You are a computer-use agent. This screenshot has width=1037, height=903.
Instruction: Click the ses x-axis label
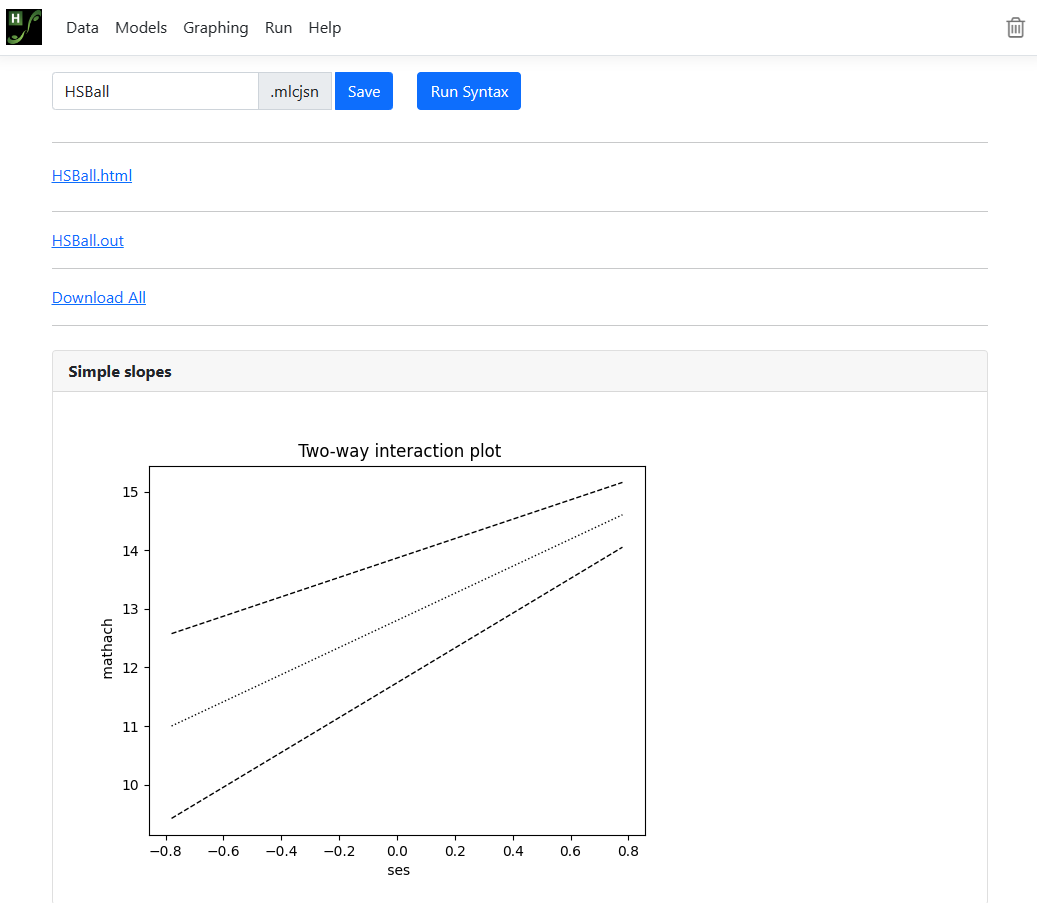tap(398, 870)
